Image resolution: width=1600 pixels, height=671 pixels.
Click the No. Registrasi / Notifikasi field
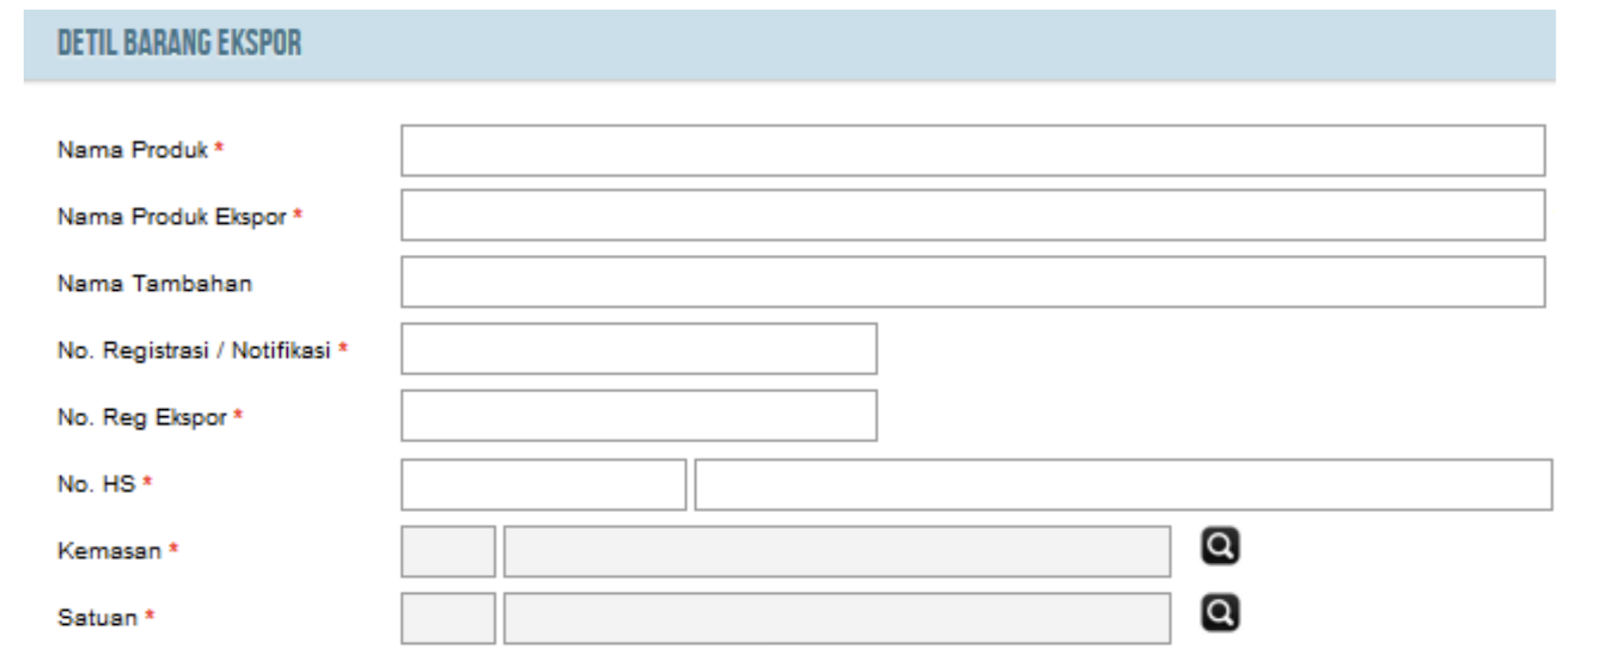638,349
